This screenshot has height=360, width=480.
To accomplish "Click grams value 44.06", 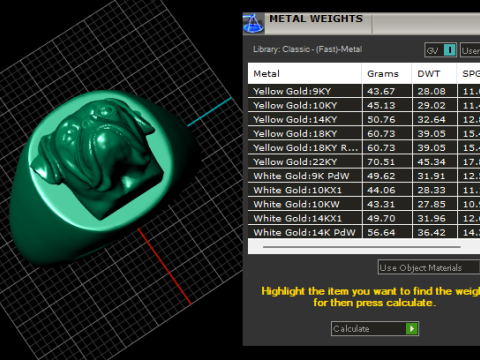I will pos(381,190).
